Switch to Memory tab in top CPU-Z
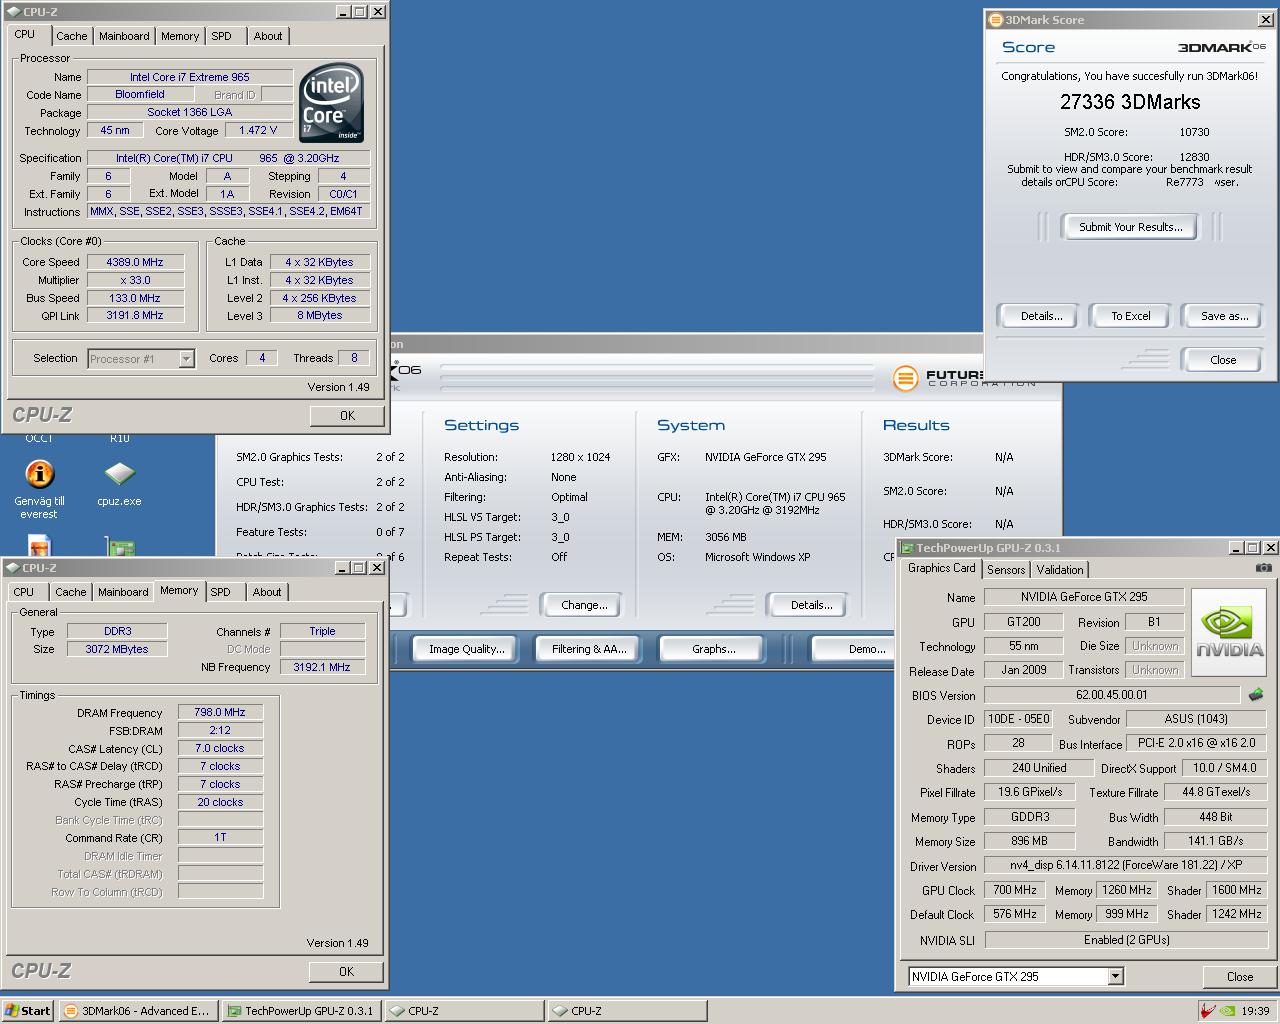The image size is (1280, 1024). (180, 36)
